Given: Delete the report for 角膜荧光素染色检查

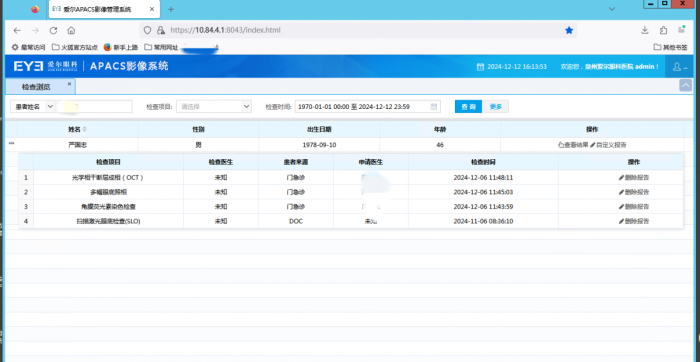Looking at the screenshot, I should 634,207.
